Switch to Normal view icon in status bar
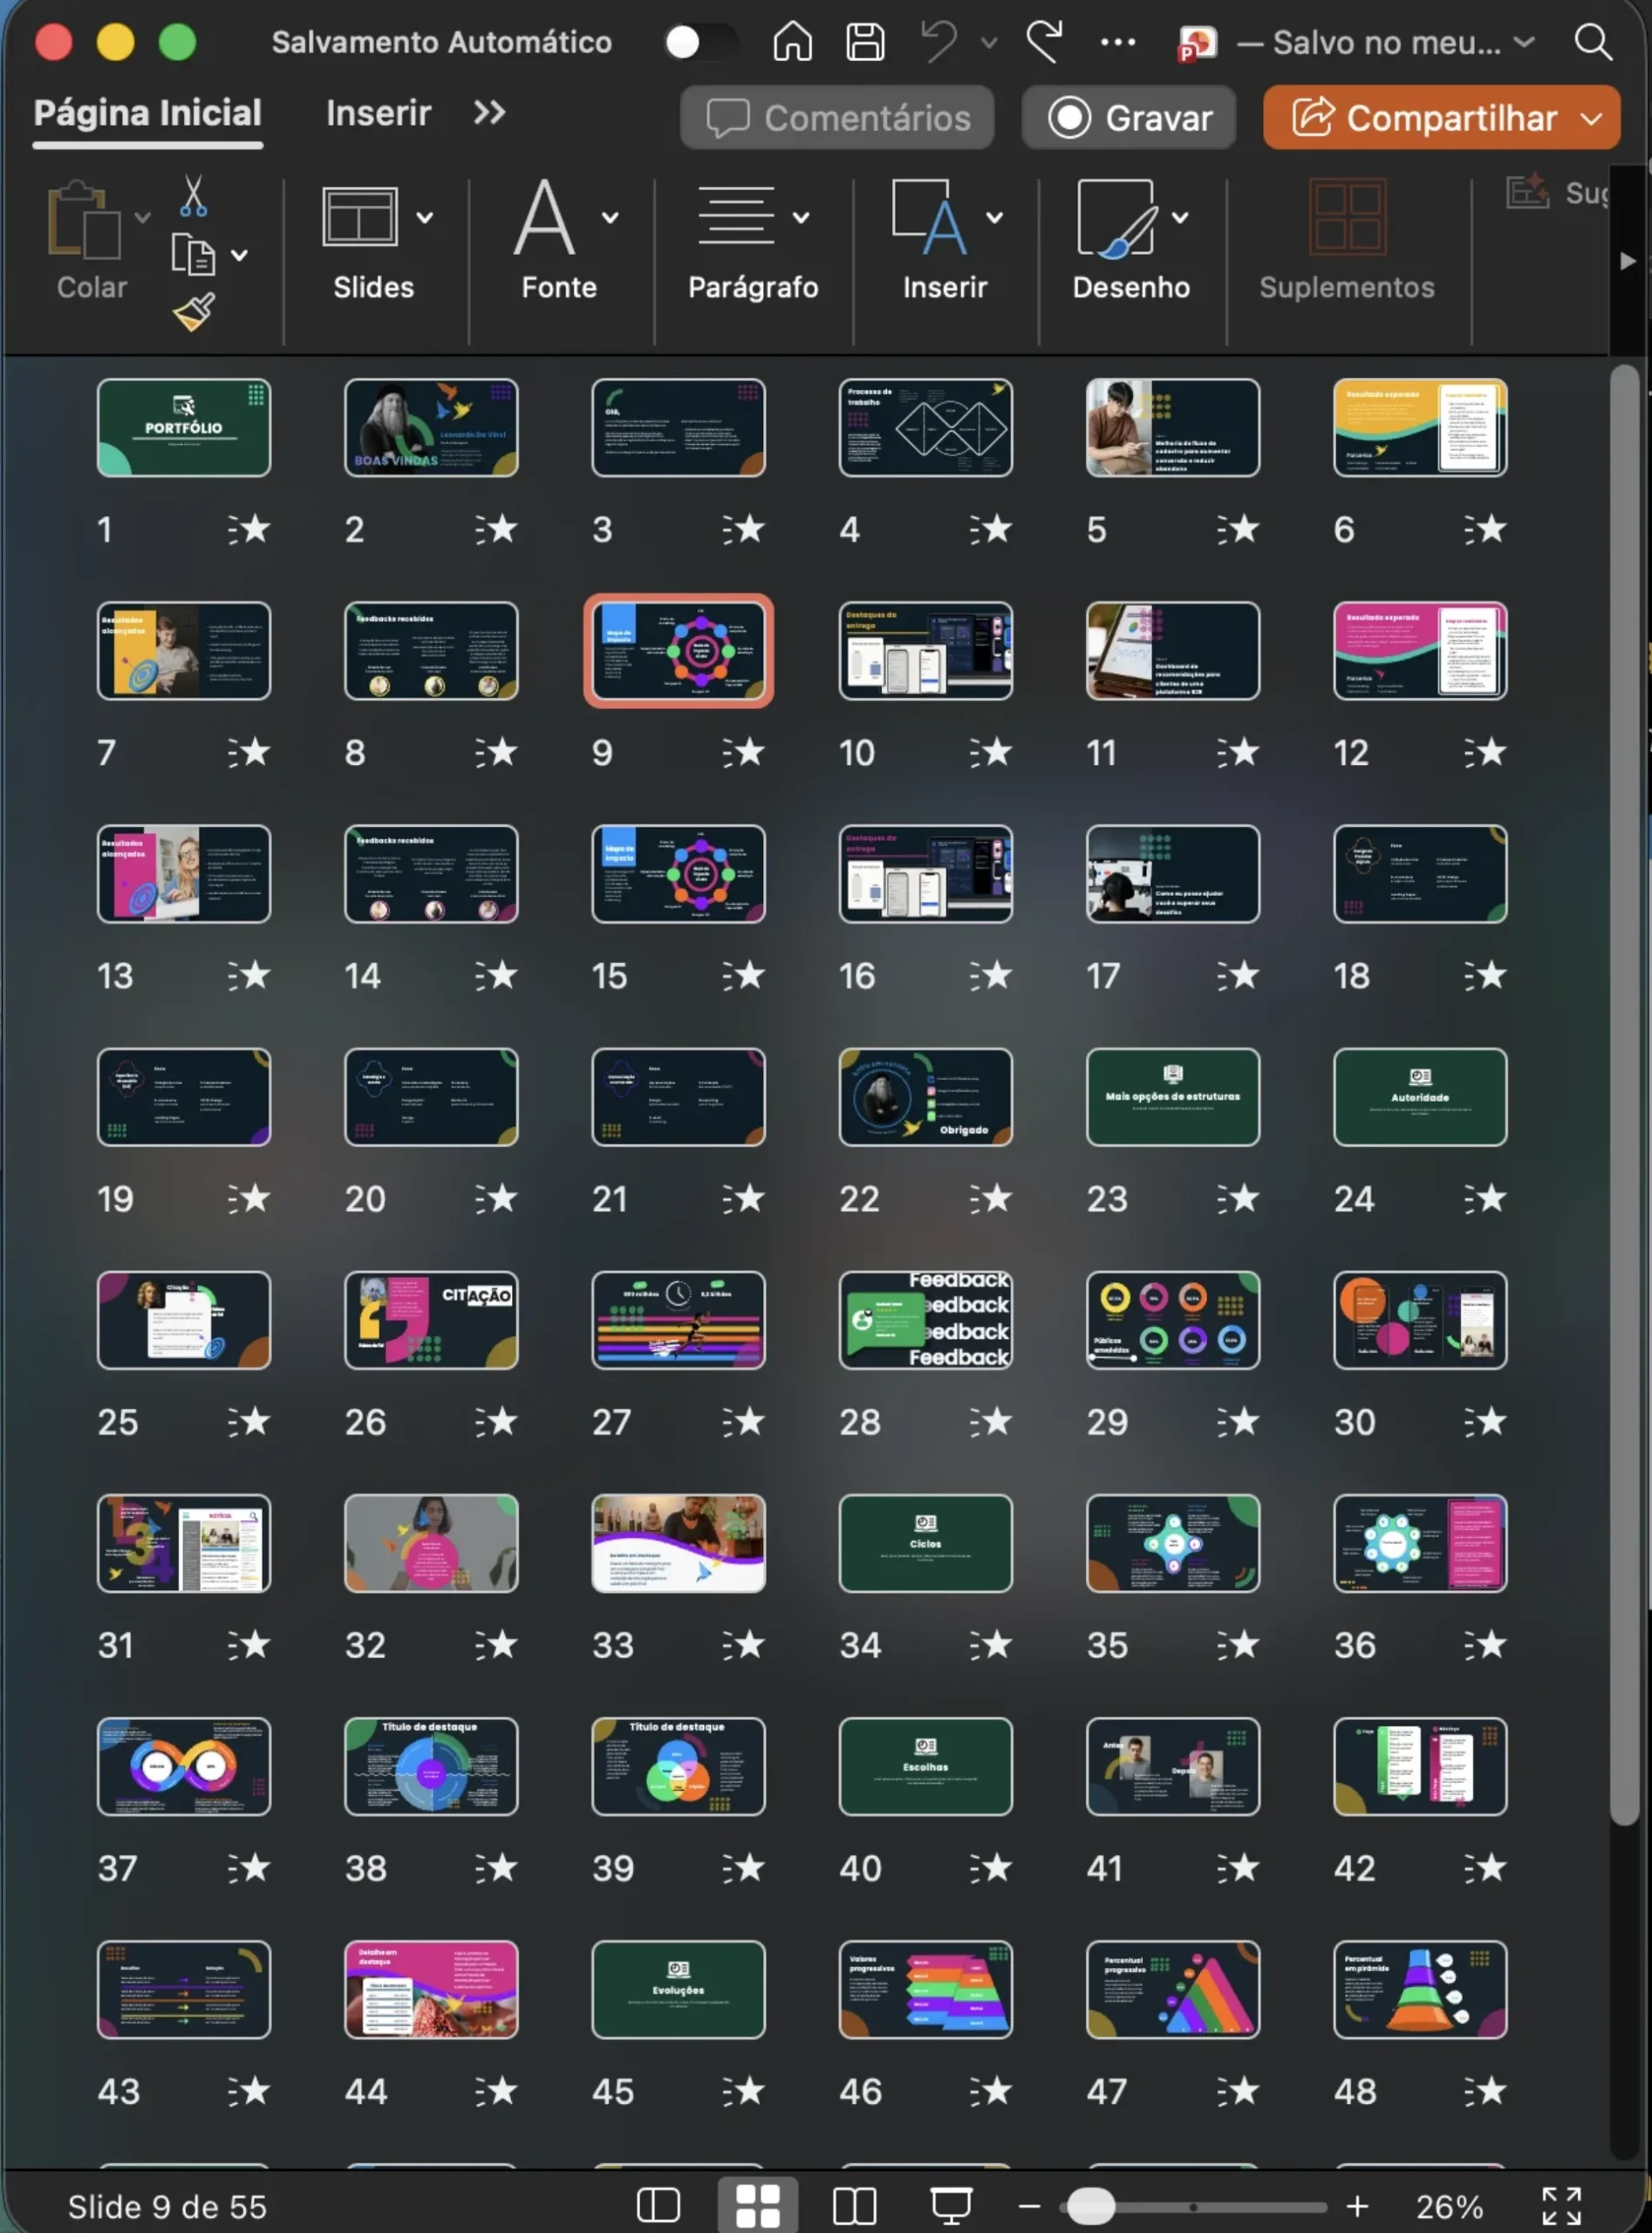This screenshot has height=2233, width=1652. (658, 2204)
